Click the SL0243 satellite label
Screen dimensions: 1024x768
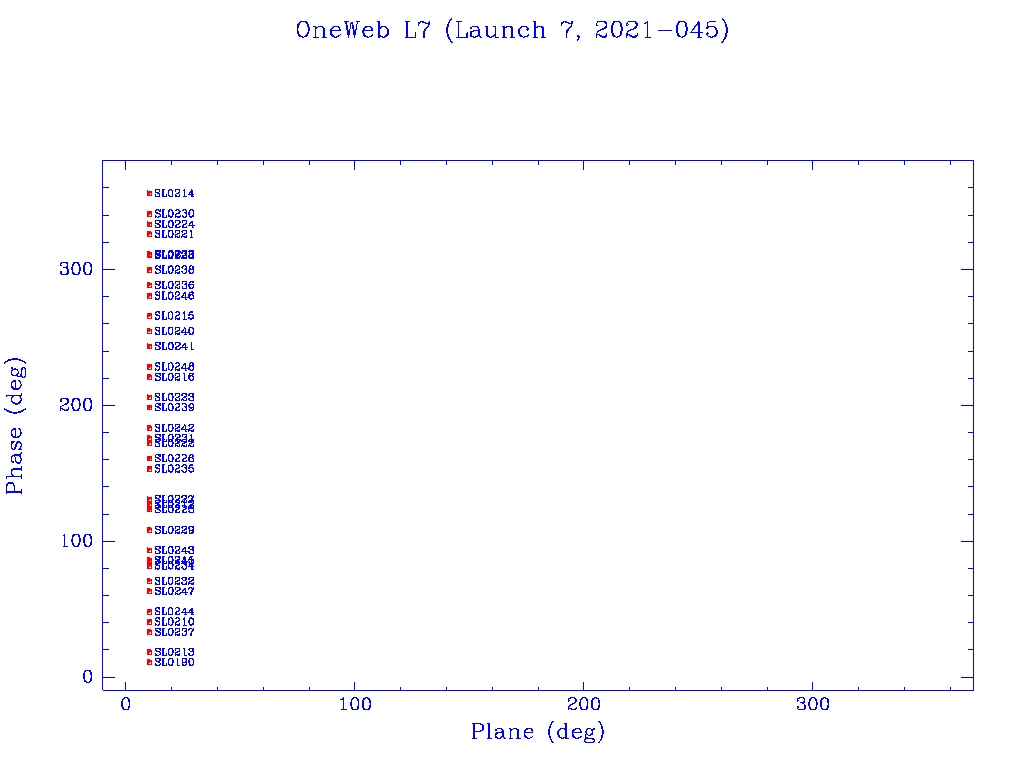[174, 551]
